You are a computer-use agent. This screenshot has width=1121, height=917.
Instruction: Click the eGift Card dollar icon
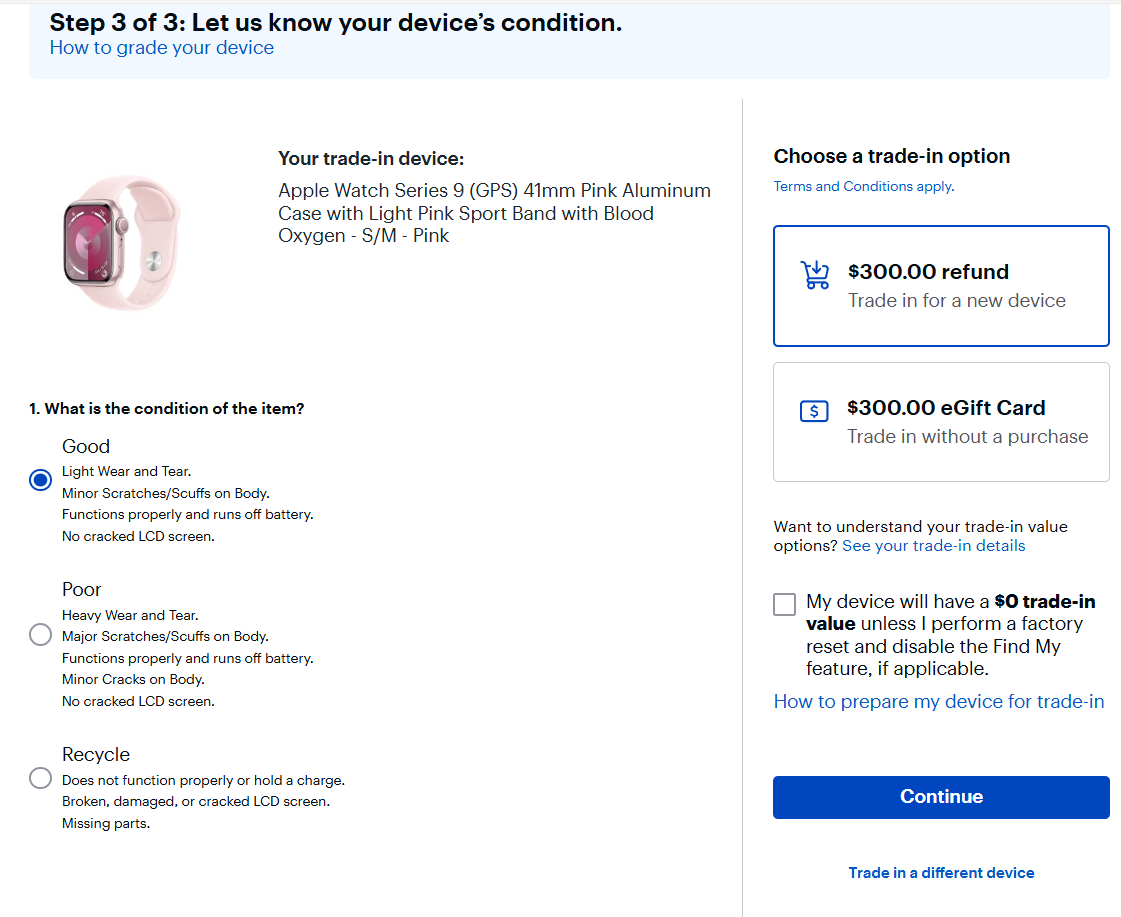[814, 411]
